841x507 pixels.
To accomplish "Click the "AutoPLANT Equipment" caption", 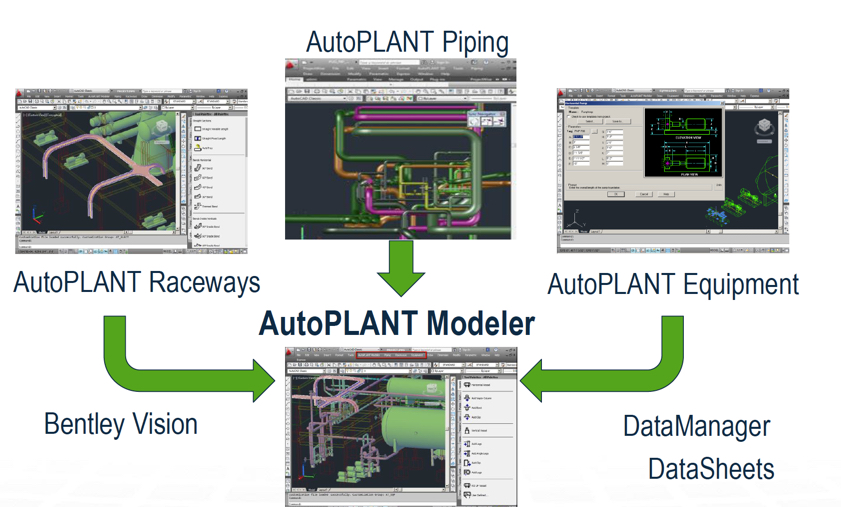I will pos(673,285).
